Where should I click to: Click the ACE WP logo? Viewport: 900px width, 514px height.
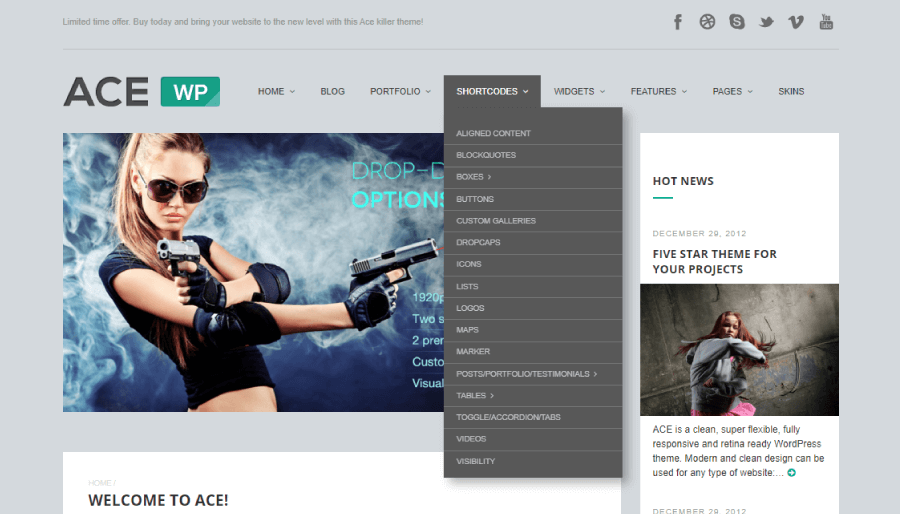pyautogui.click(x=141, y=92)
